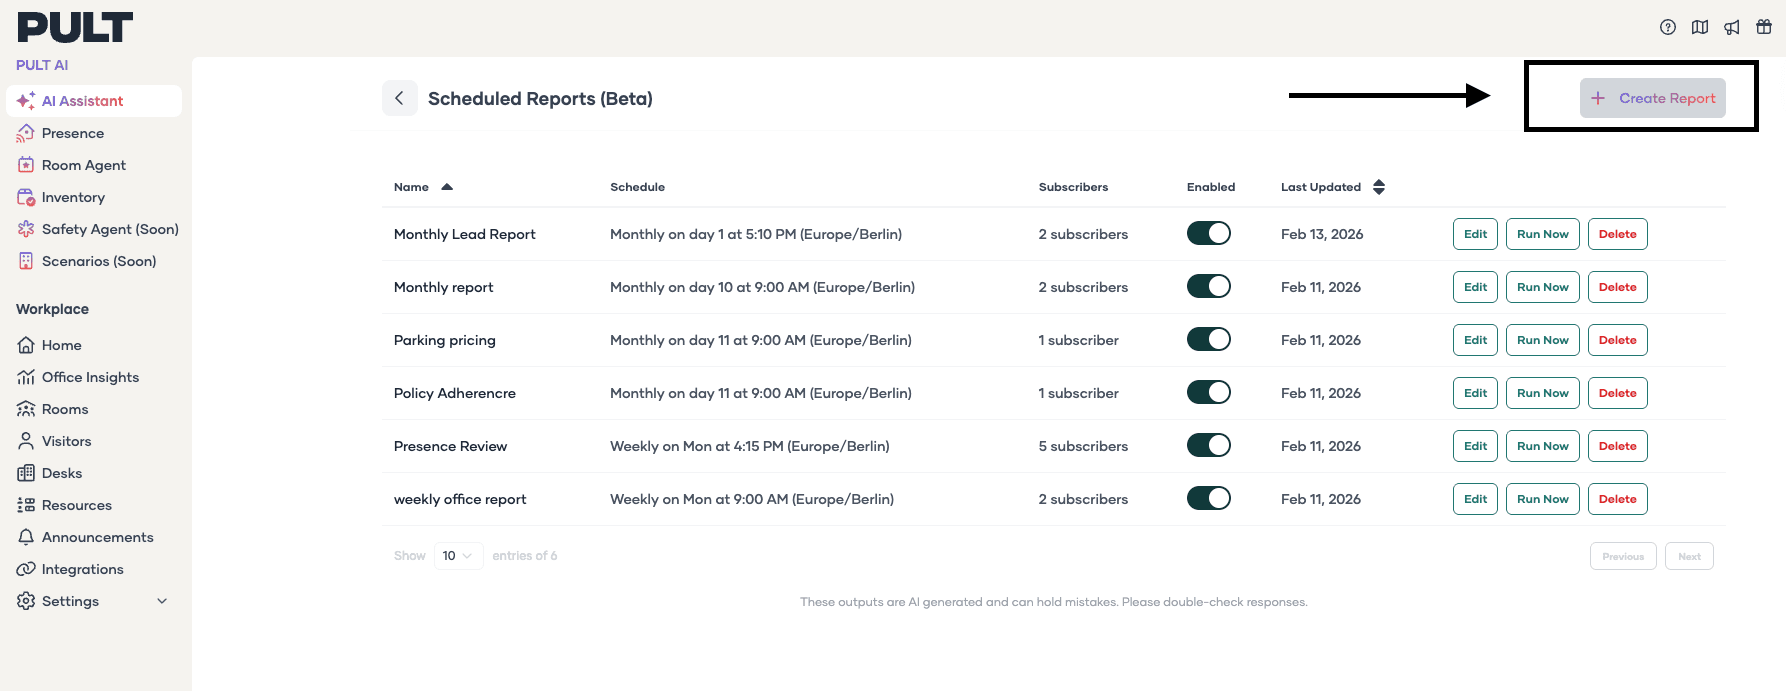Open the map icon in top bar
Image resolution: width=1786 pixels, height=691 pixels.
tap(1699, 27)
